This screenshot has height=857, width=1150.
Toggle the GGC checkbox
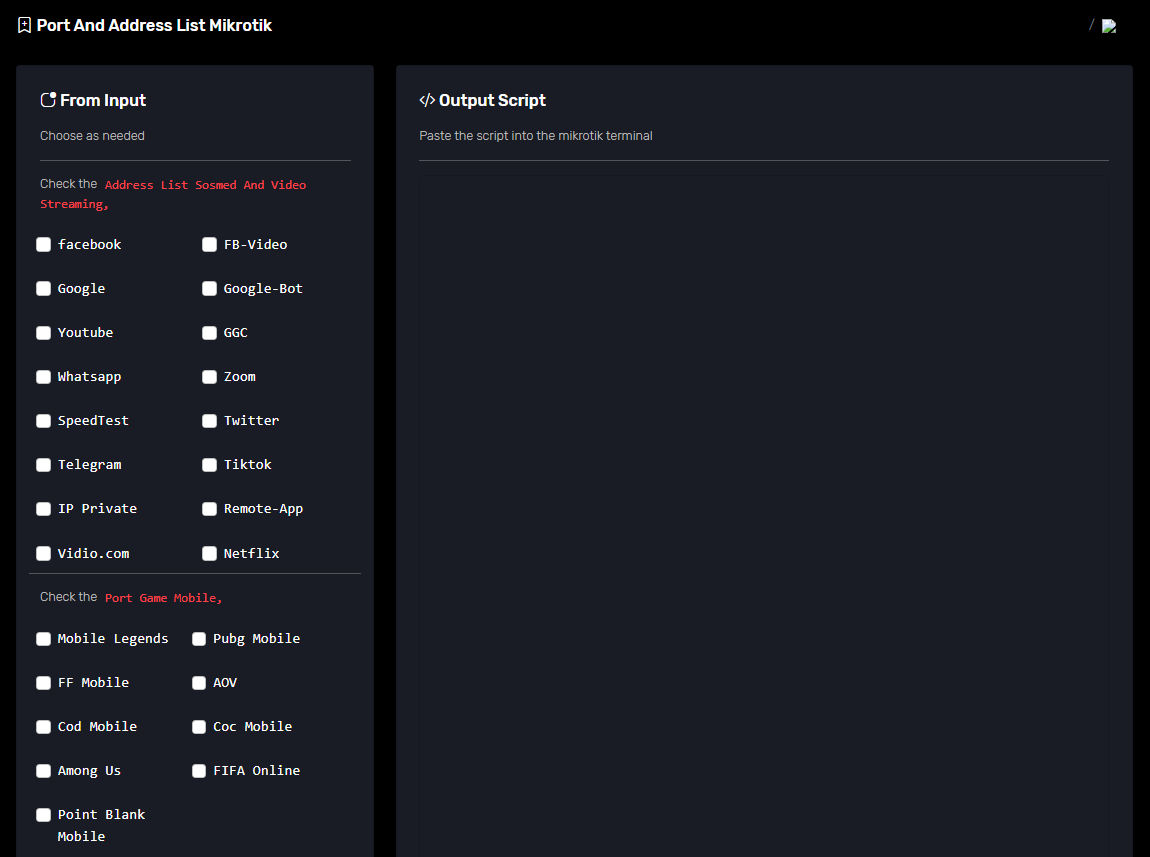point(209,332)
